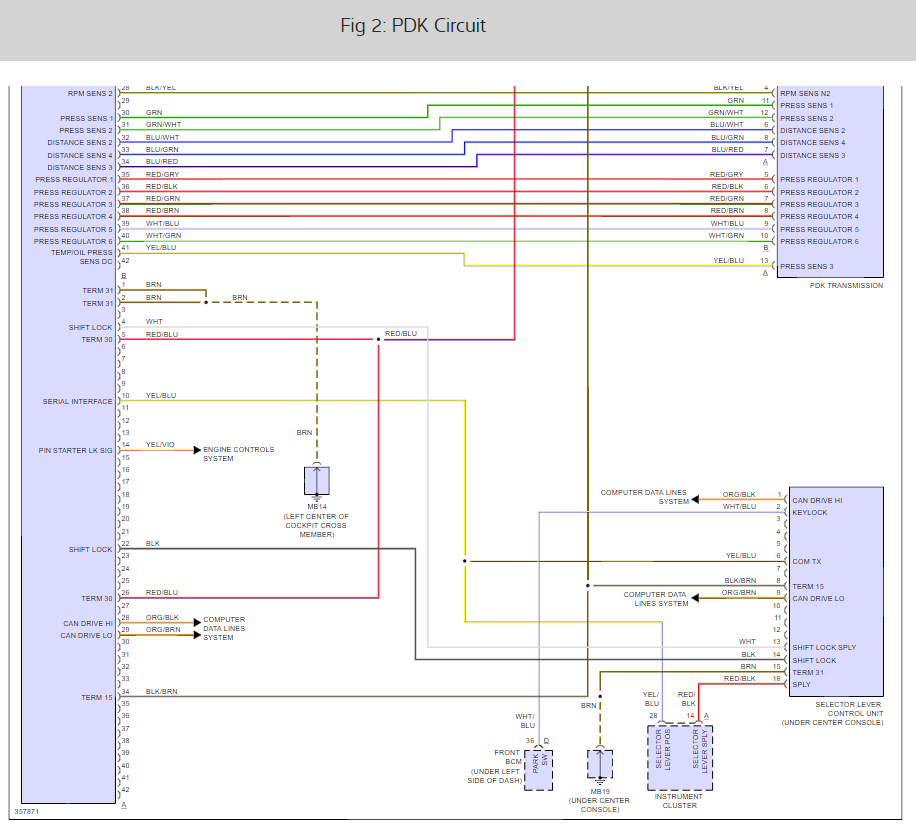Click the arrowhead on the ORG/BRN pin 9 wire

click(x=695, y=598)
